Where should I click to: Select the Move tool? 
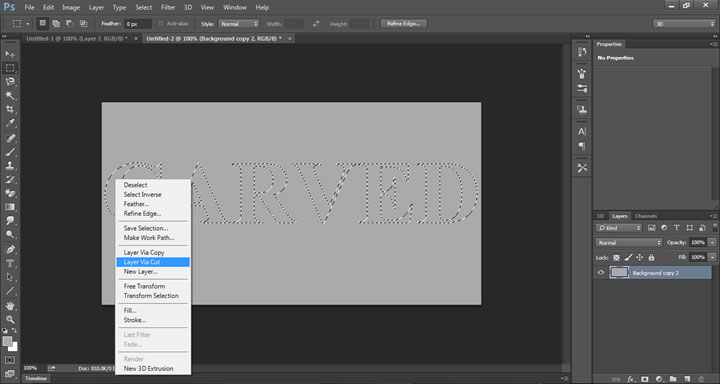click(10, 54)
